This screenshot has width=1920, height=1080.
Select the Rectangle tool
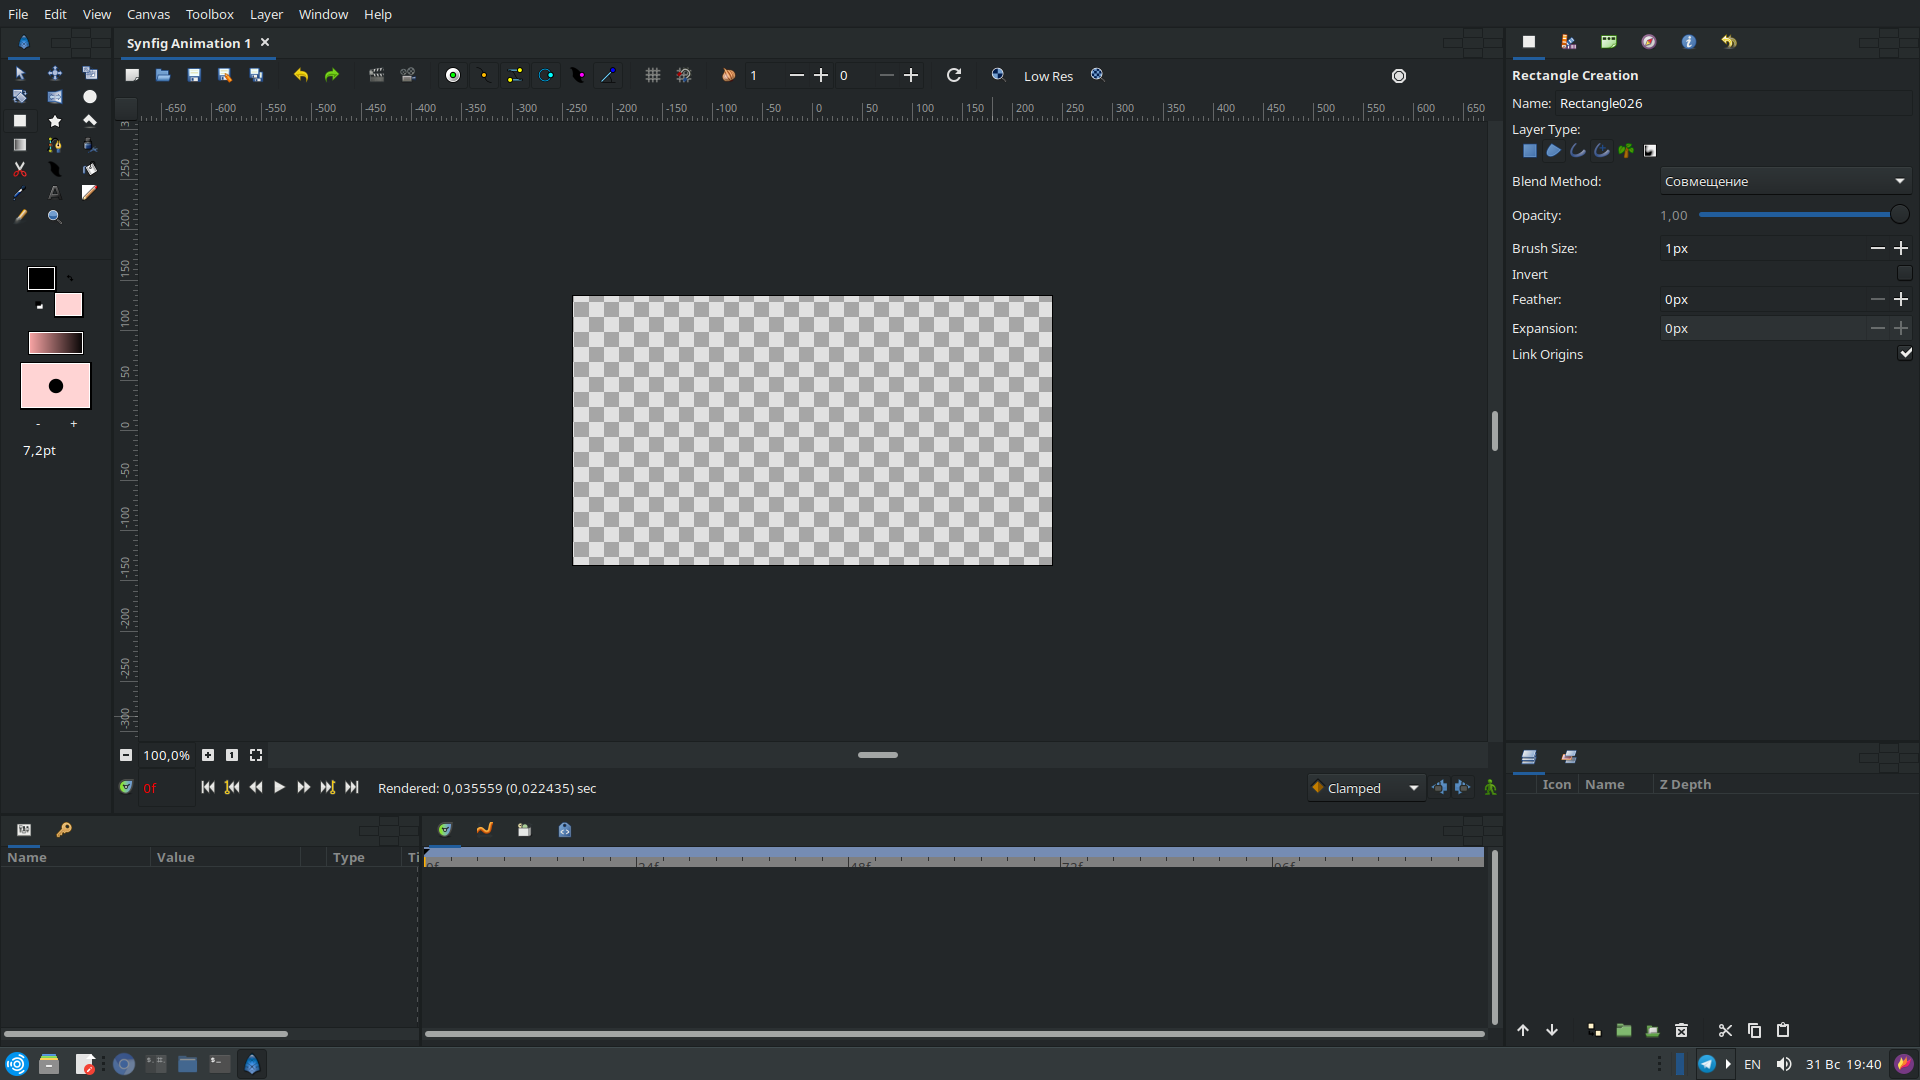tap(20, 121)
